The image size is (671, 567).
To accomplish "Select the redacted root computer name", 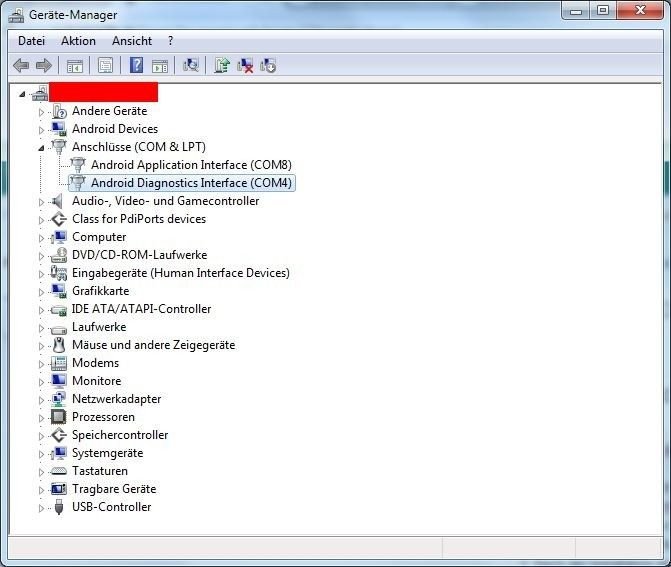I will coord(104,92).
